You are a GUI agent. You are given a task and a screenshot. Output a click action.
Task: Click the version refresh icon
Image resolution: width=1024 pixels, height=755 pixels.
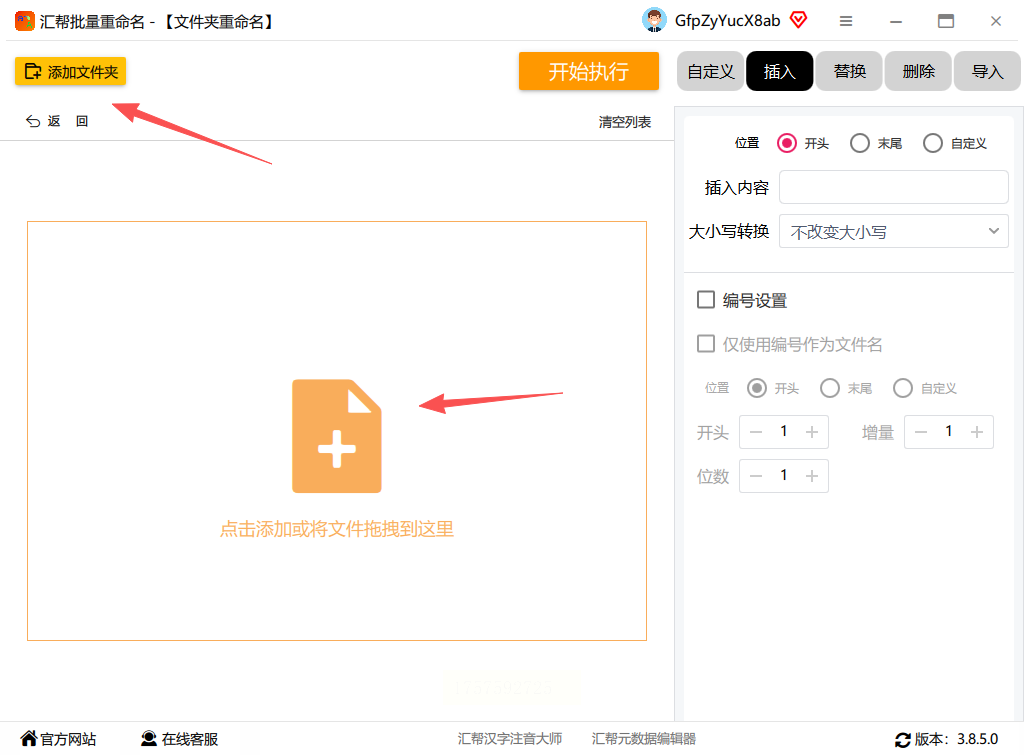pos(903,739)
